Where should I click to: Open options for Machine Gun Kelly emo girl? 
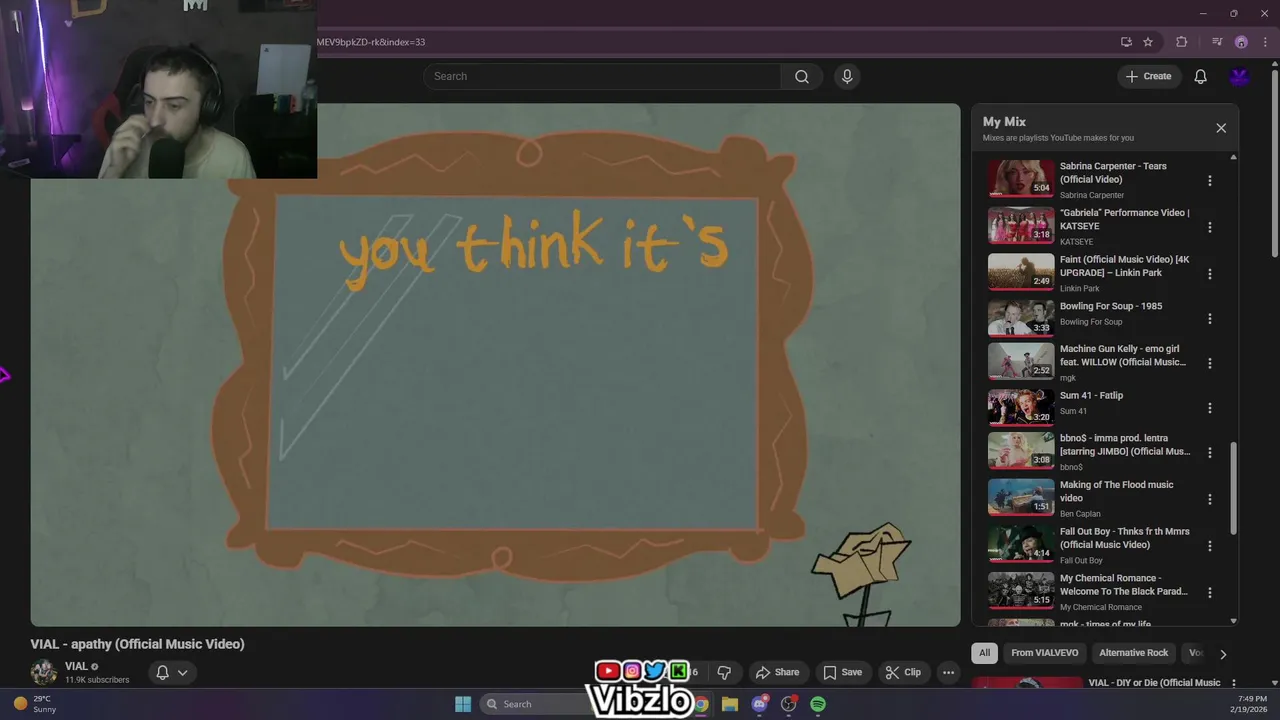tap(1209, 363)
